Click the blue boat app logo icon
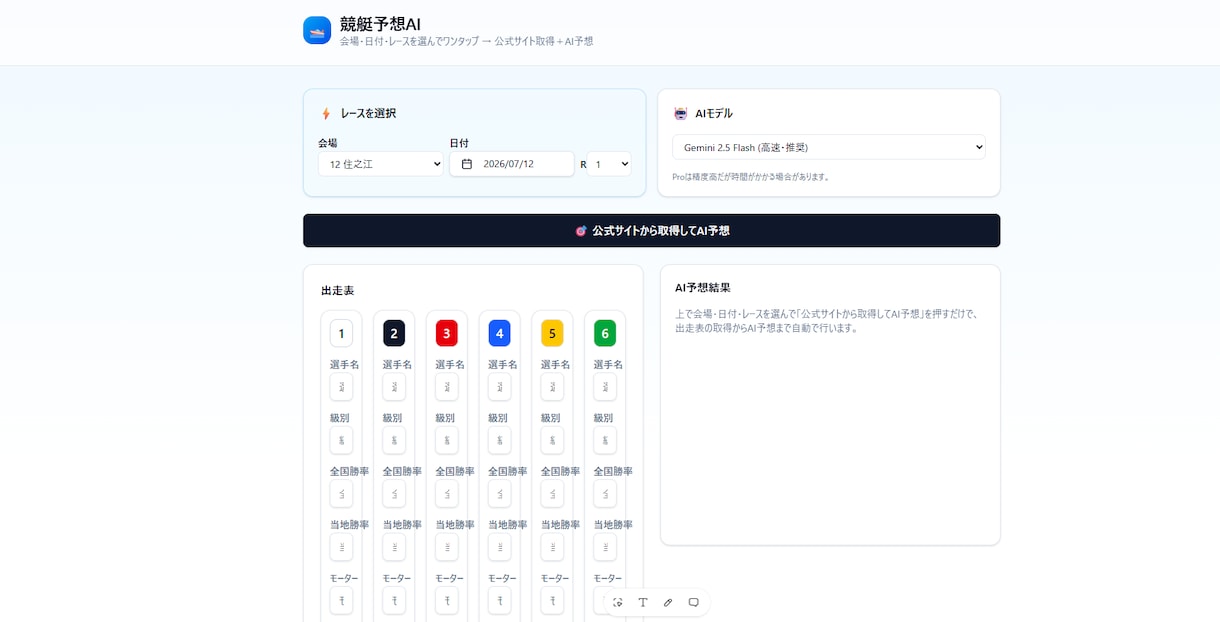 [x=317, y=30]
